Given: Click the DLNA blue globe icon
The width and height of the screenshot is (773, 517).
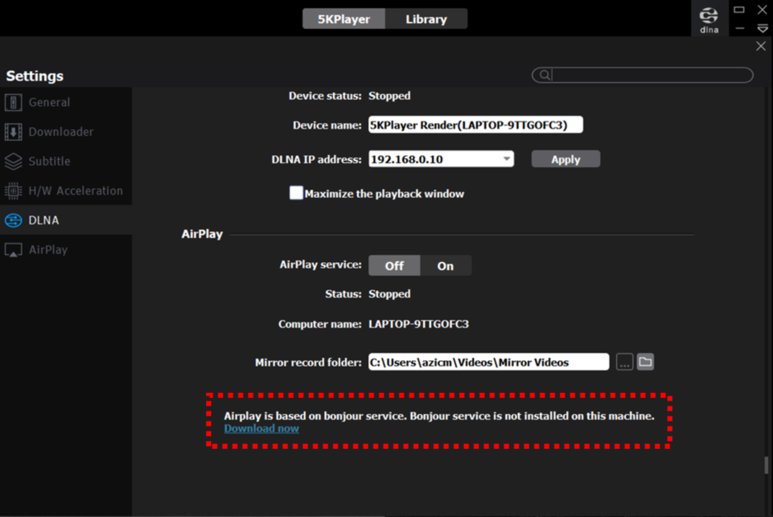Looking at the screenshot, I should pos(13,220).
